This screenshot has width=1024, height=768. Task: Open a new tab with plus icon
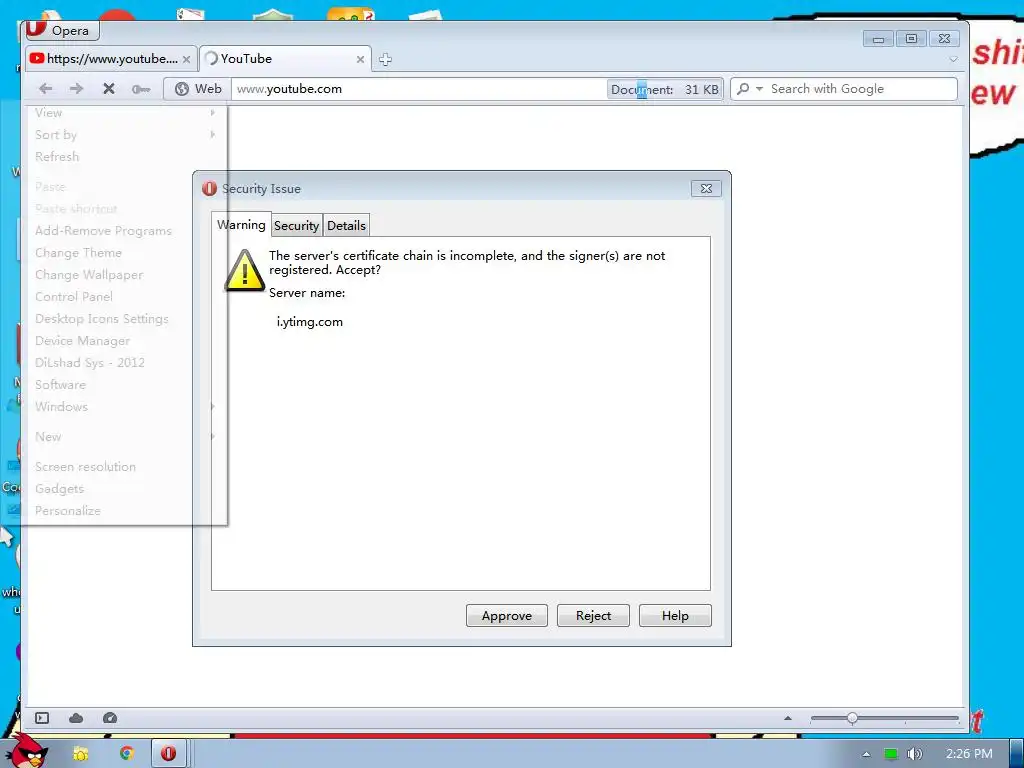[385, 59]
